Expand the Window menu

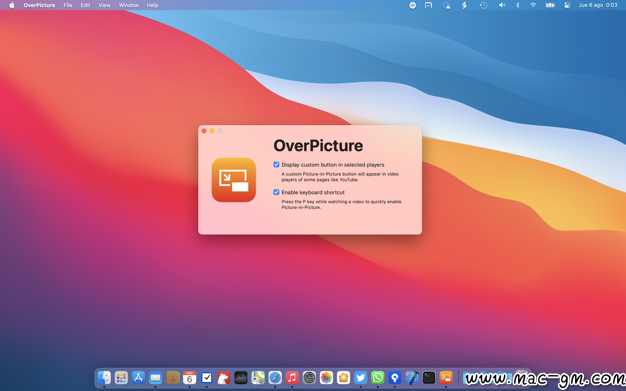click(129, 5)
